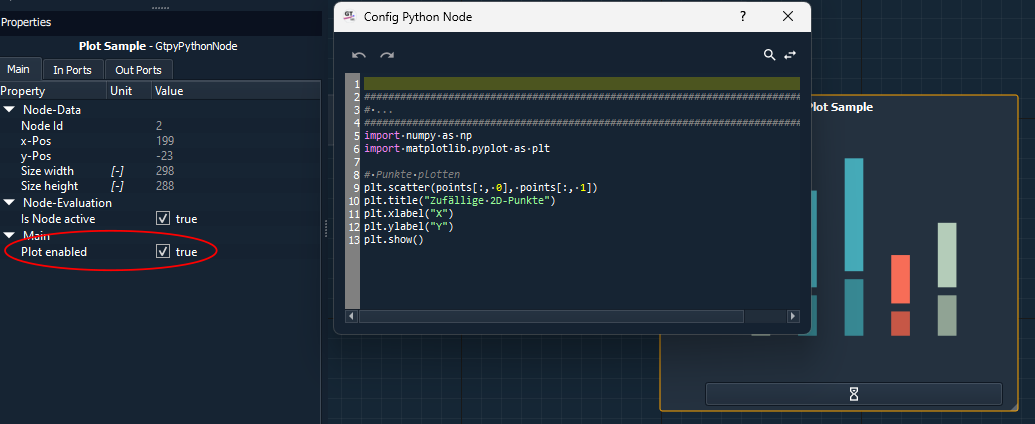Place cursor on plt.xlabel("X") line
Image resolution: width=1035 pixels, height=424 pixels.
click(x=409, y=213)
